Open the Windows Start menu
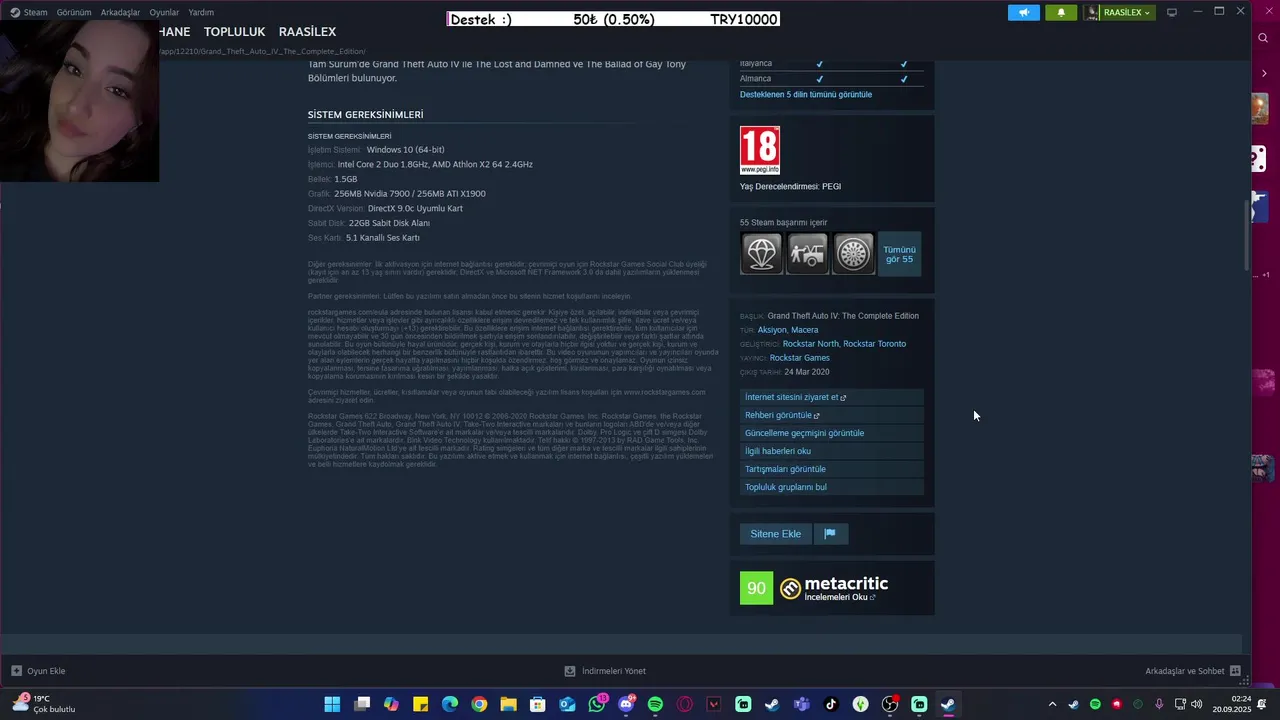This screenshot has height=720, width=1280. click(x=332, y=704)
